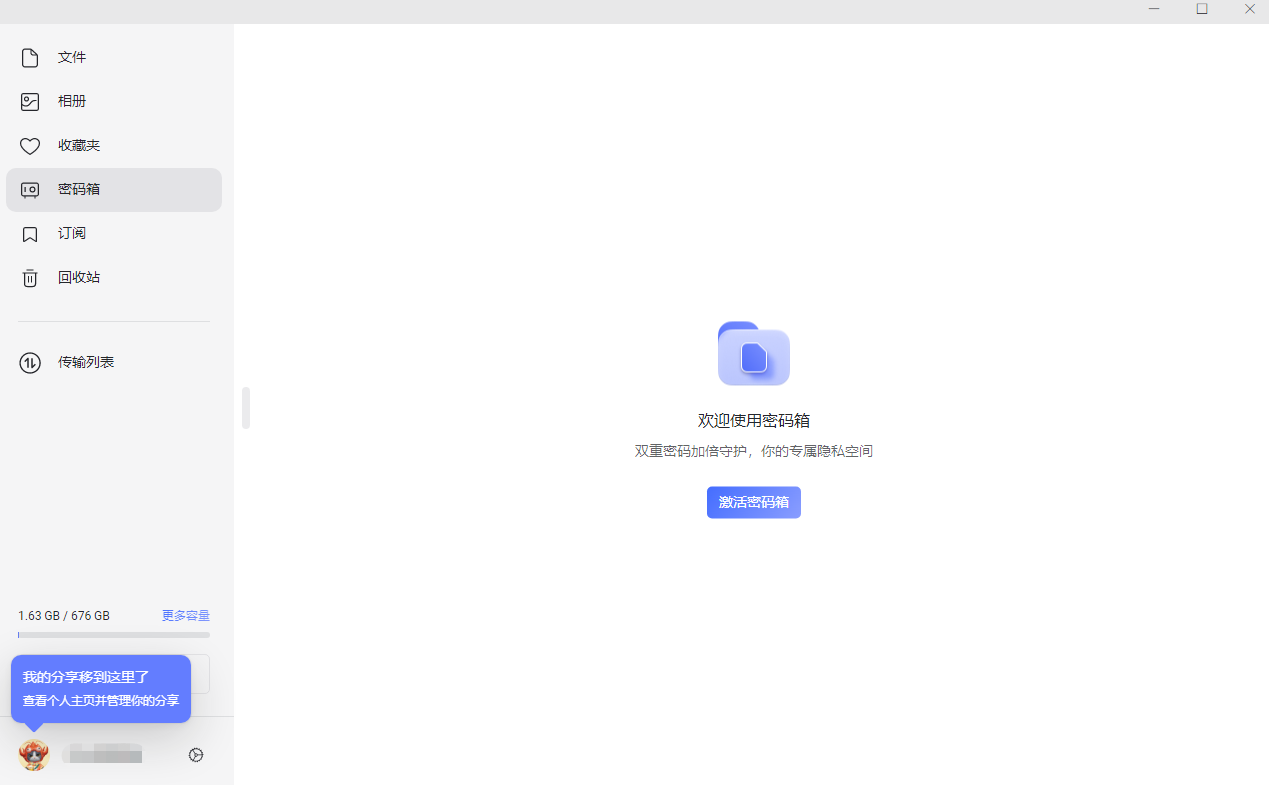Click the sidebar collapse handle
1269x785 pixels.
(246, 408)
